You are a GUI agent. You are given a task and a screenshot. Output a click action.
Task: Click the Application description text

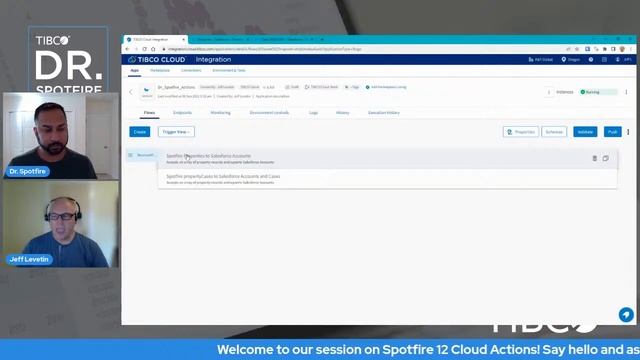click(273, 96)
